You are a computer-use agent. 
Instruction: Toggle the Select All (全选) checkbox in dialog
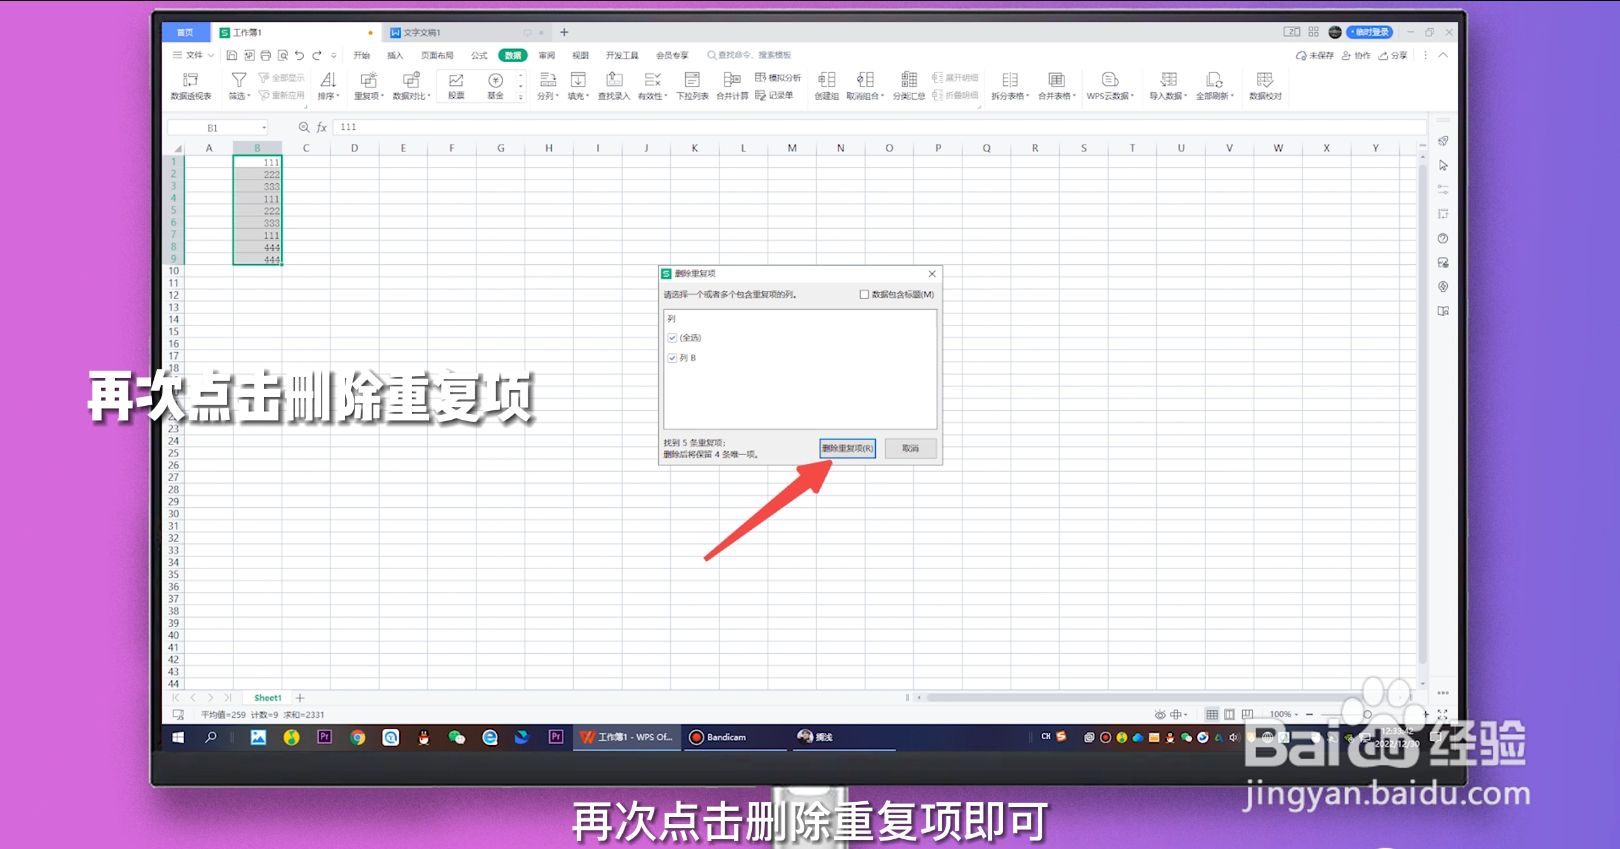tap(672, 338)
